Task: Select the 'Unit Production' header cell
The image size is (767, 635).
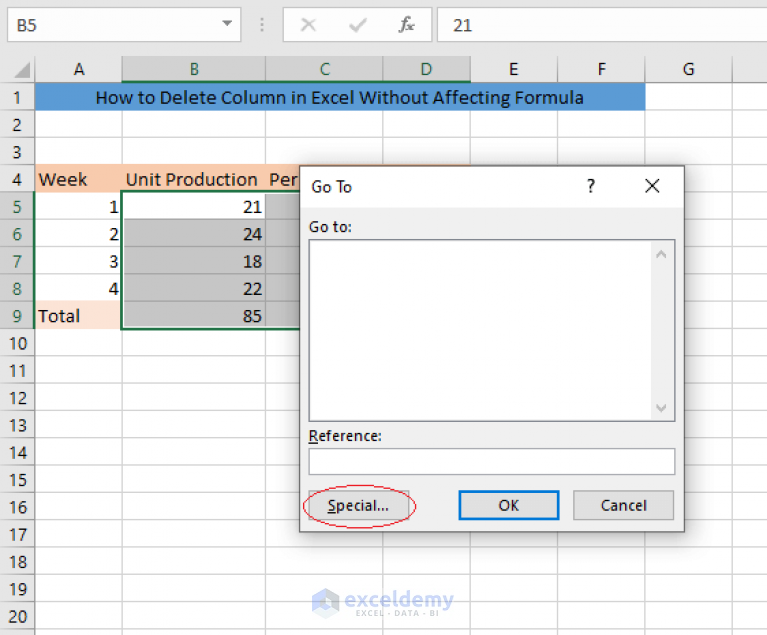Action: coord(194,179)
